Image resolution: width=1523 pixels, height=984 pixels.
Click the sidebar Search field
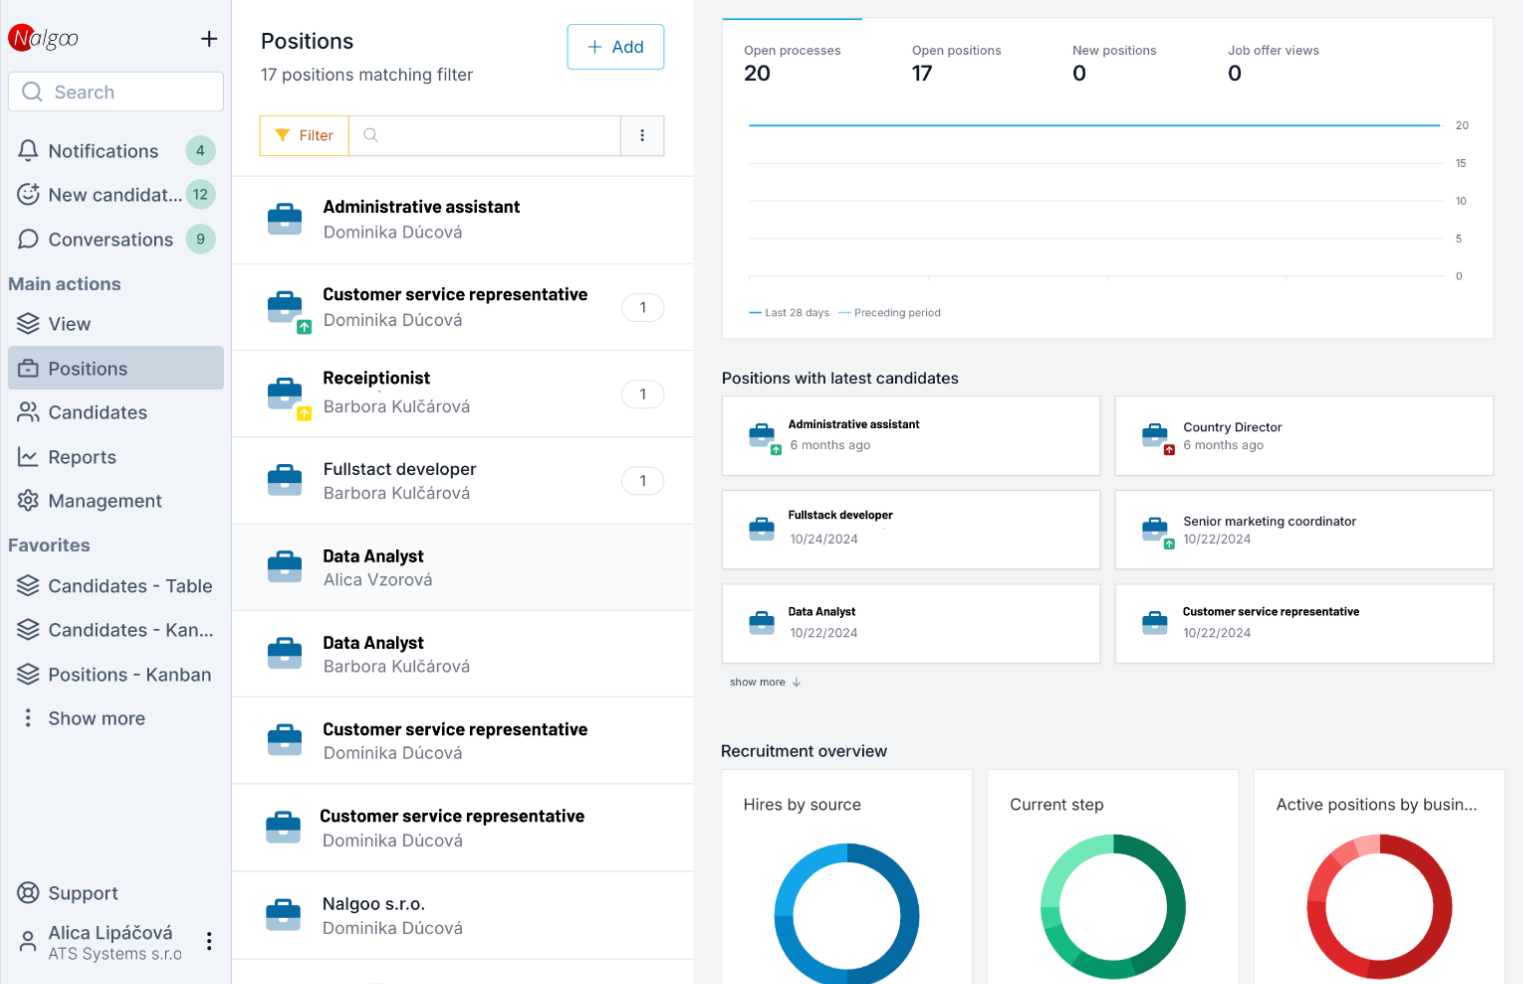tap(116, 92)
